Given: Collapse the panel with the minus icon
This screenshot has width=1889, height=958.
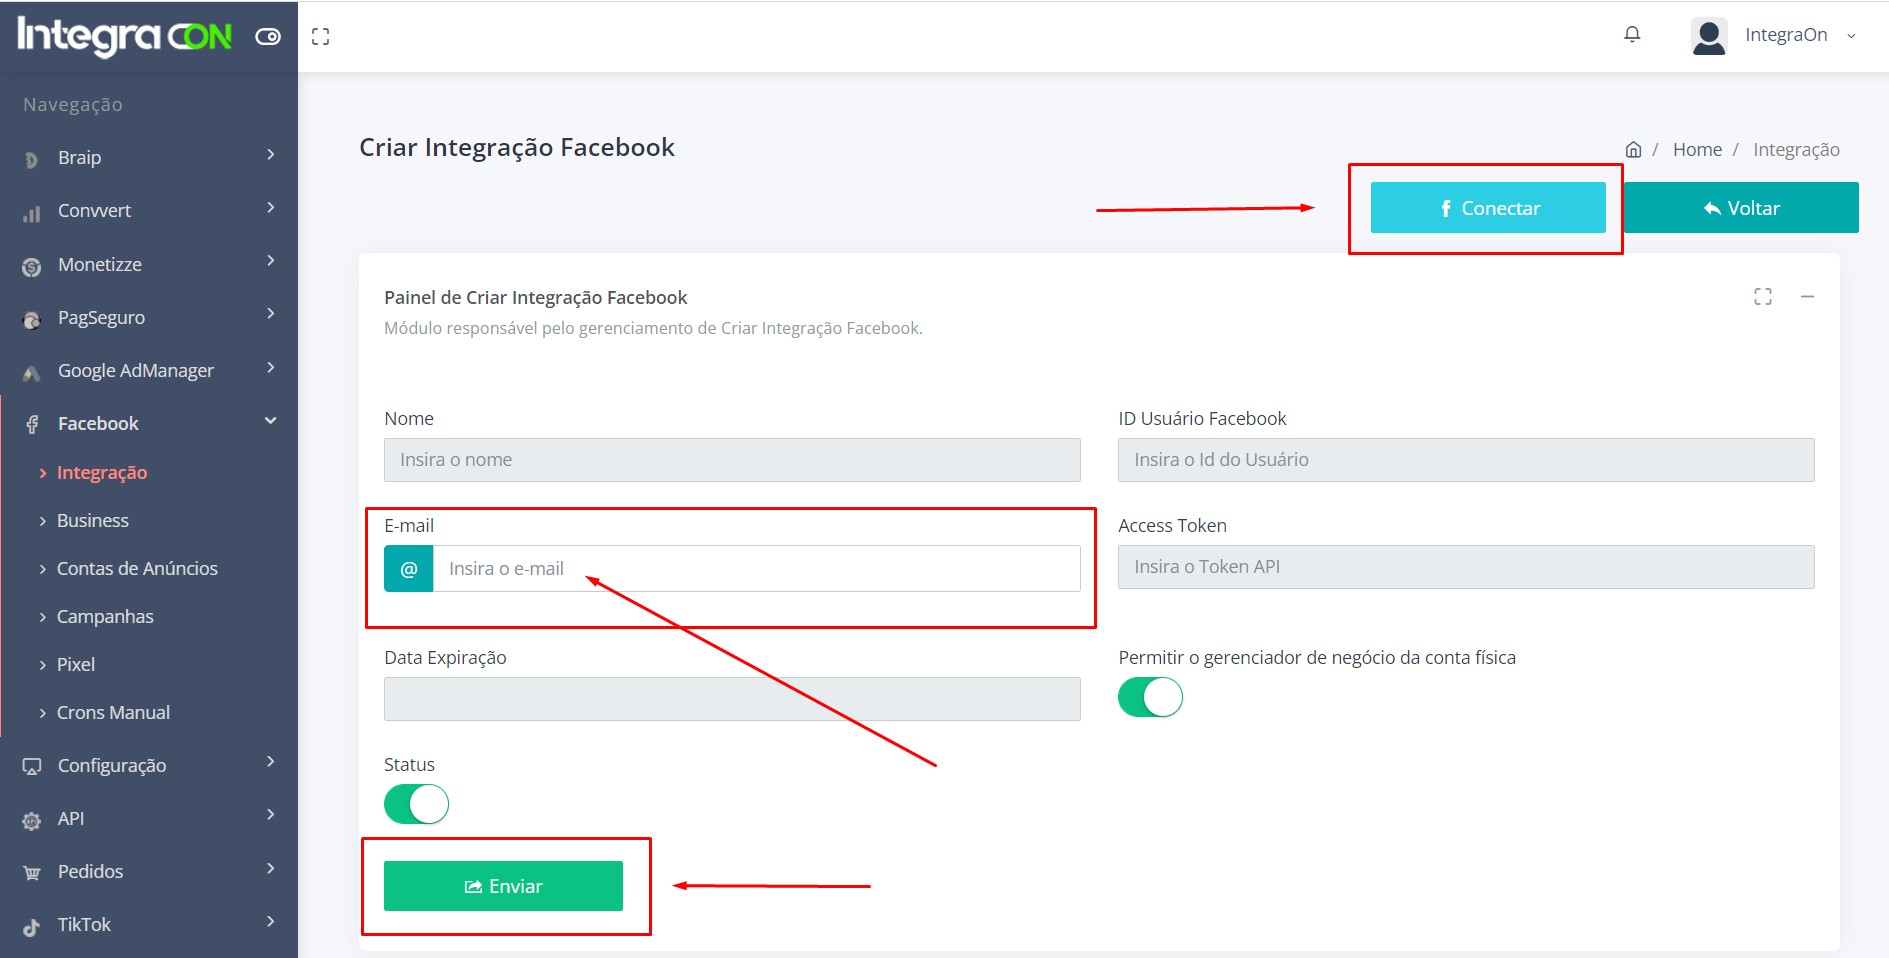Looking at the screenshot, I should pos(1807,297).
